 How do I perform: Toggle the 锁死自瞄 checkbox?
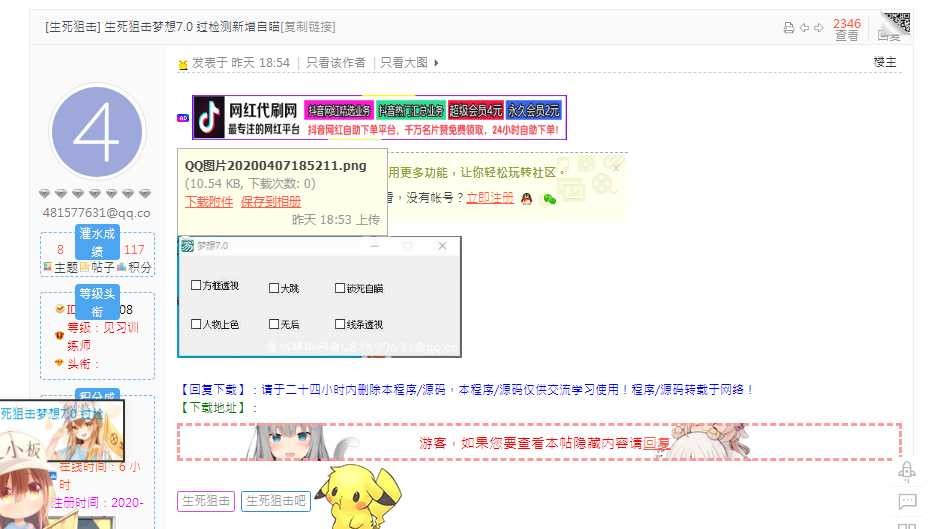coord(340,288)
